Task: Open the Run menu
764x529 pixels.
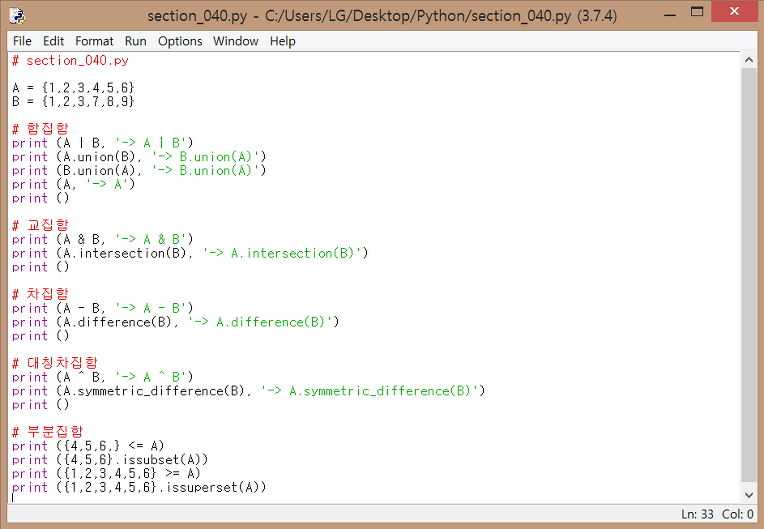Action: [x=135, y=41]
